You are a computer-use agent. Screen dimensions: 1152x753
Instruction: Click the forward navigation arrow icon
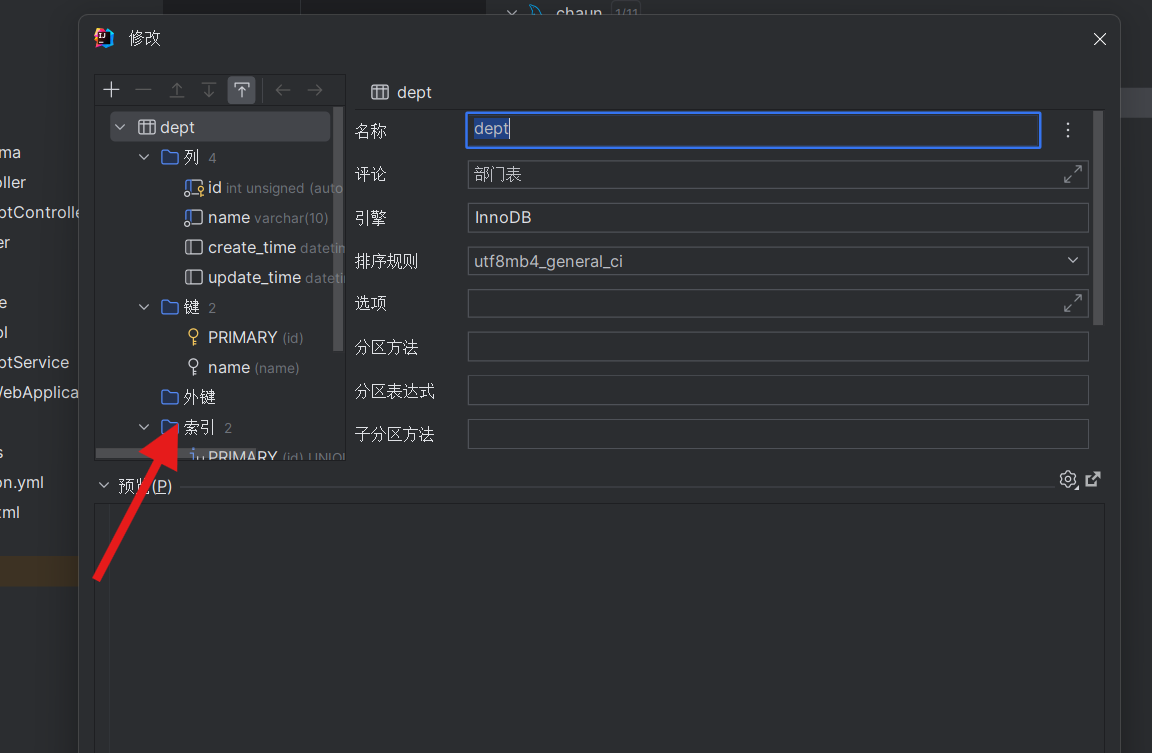315,90
